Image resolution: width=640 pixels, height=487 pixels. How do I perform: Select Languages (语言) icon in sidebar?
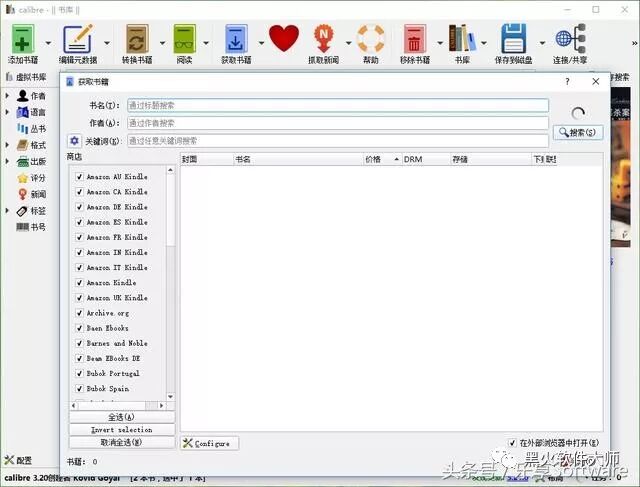point(22,112)
